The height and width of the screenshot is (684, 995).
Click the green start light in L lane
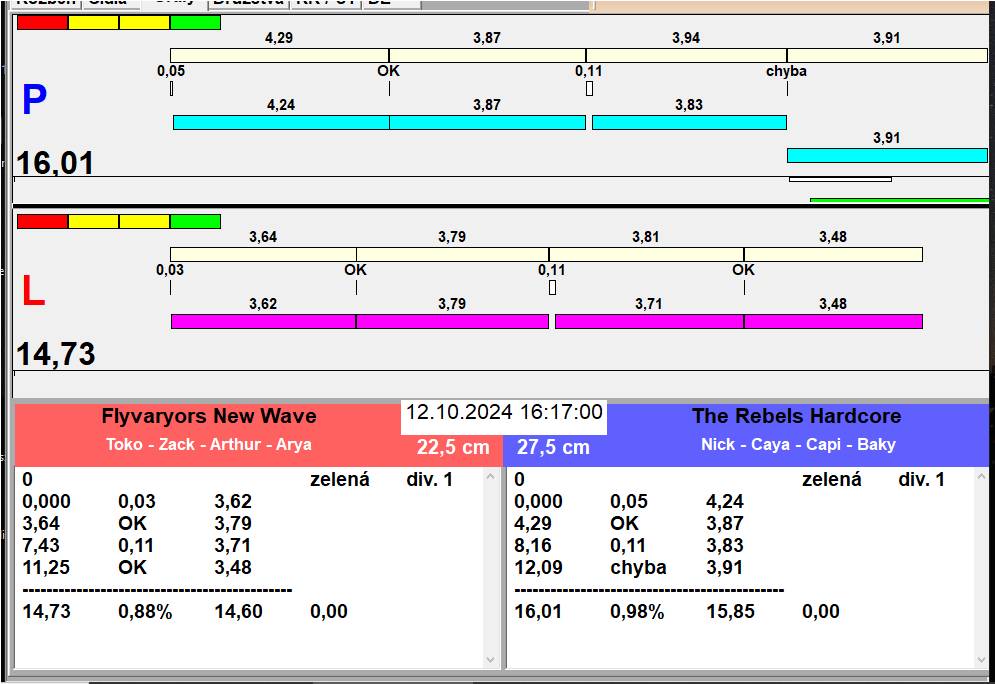(195, 221)
